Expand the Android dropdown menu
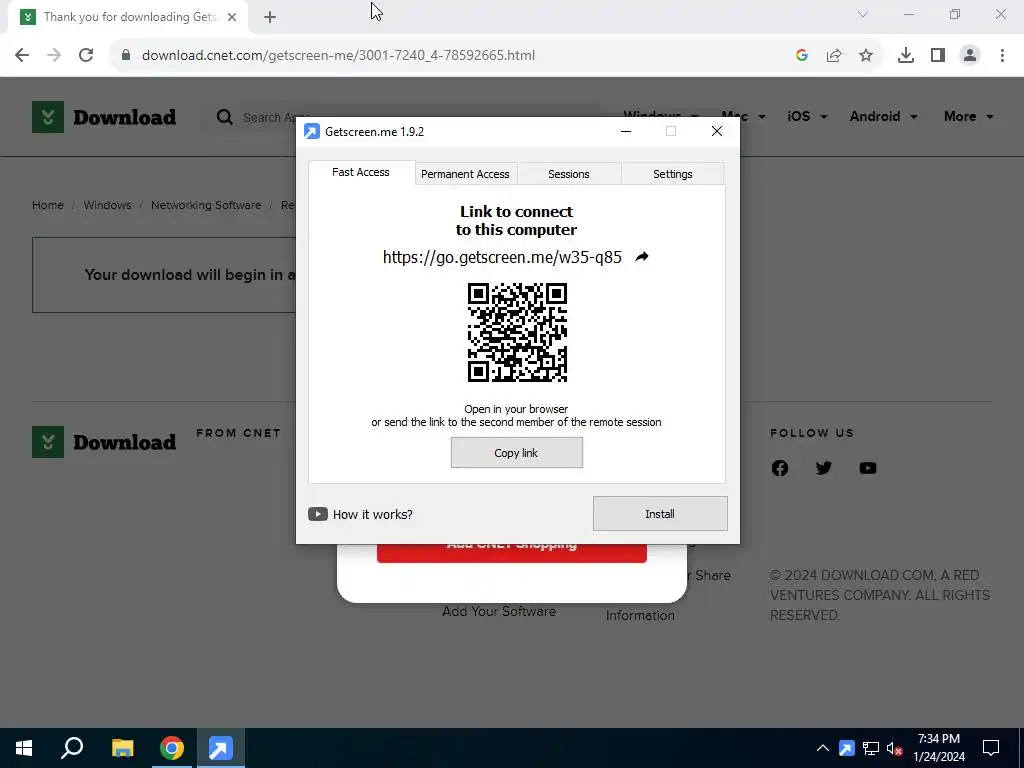The height and width of the screenshot is (768, 1024). tap(884, 116)
